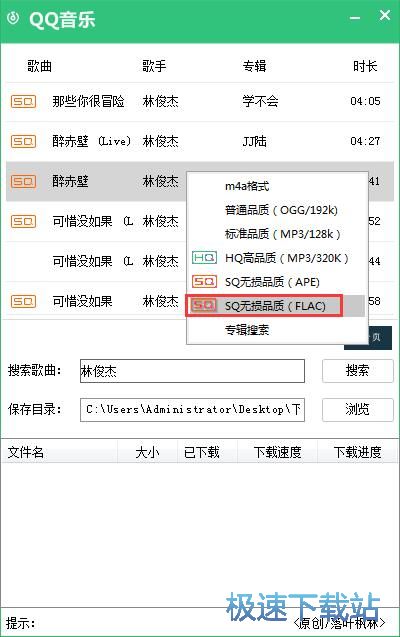Screen dimensions: 400x637
Task: Click HQ icon in the context menu
Action: point(204,258)
